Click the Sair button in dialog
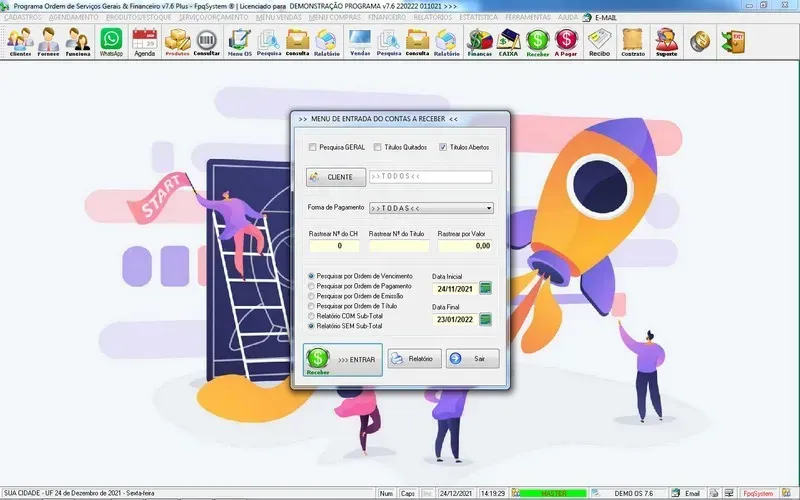 (472, 359)
